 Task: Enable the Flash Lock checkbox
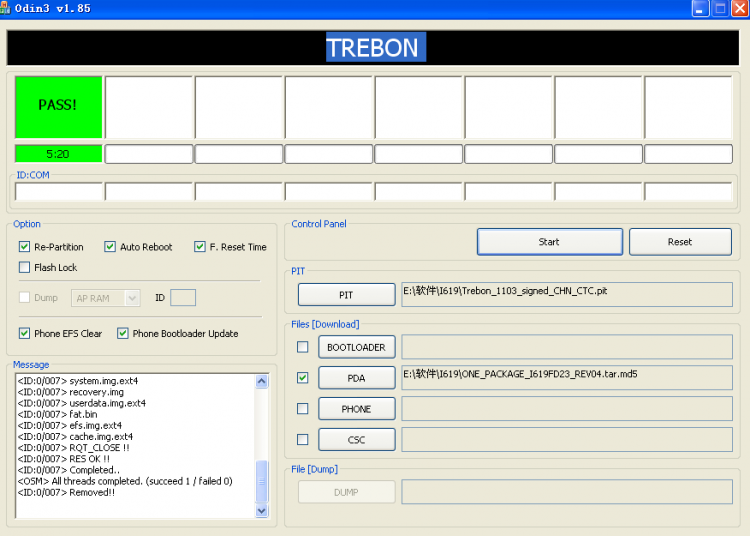coord(25,267)
